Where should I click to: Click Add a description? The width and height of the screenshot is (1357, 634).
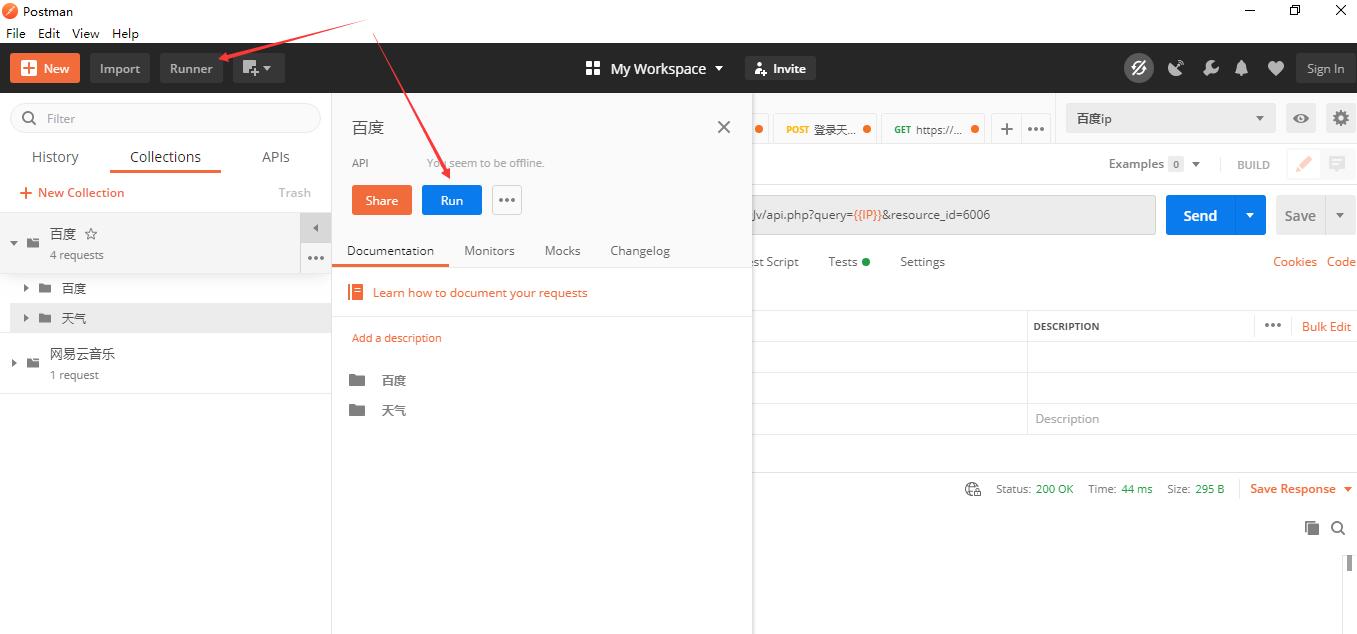point(396,338)
